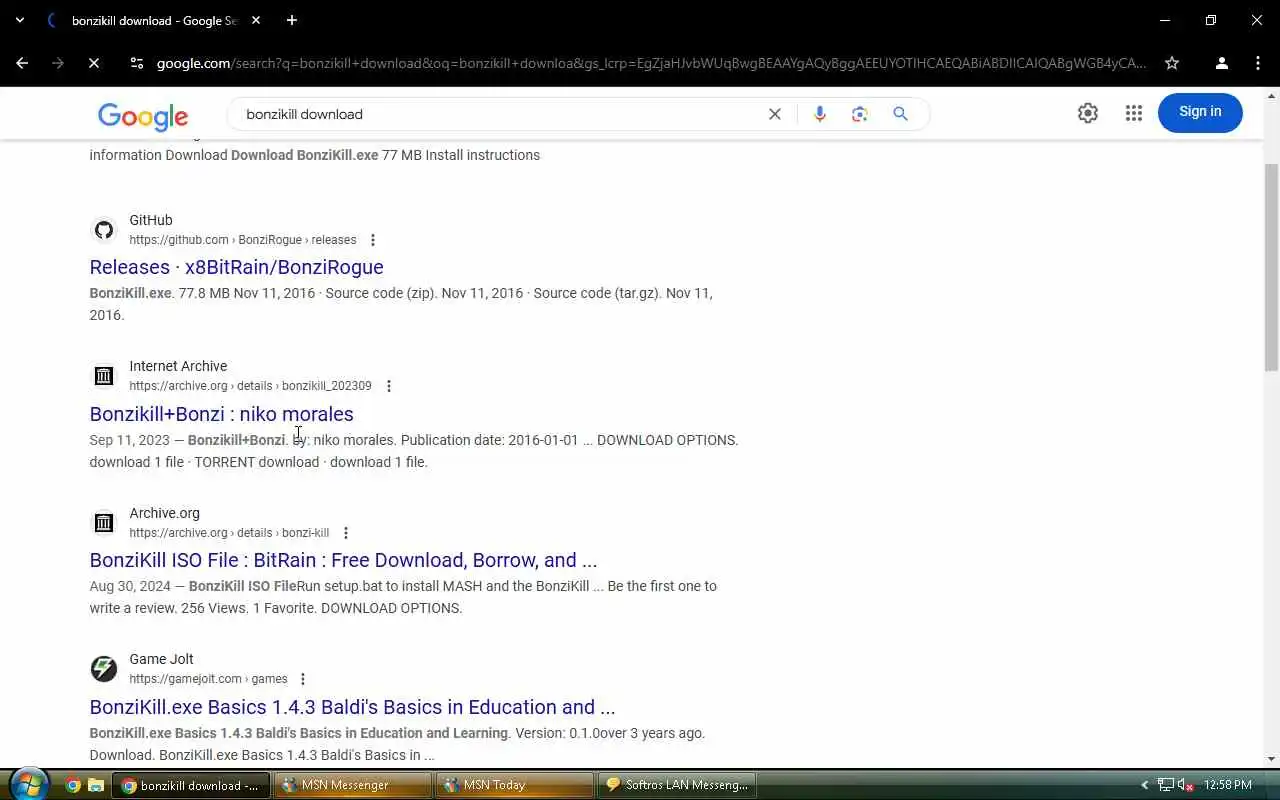Image resolution: width=1280 pixels, height=800 pixels.
Task: Click the page vertical scrollbar thumb
Action: pos(1272,265)
